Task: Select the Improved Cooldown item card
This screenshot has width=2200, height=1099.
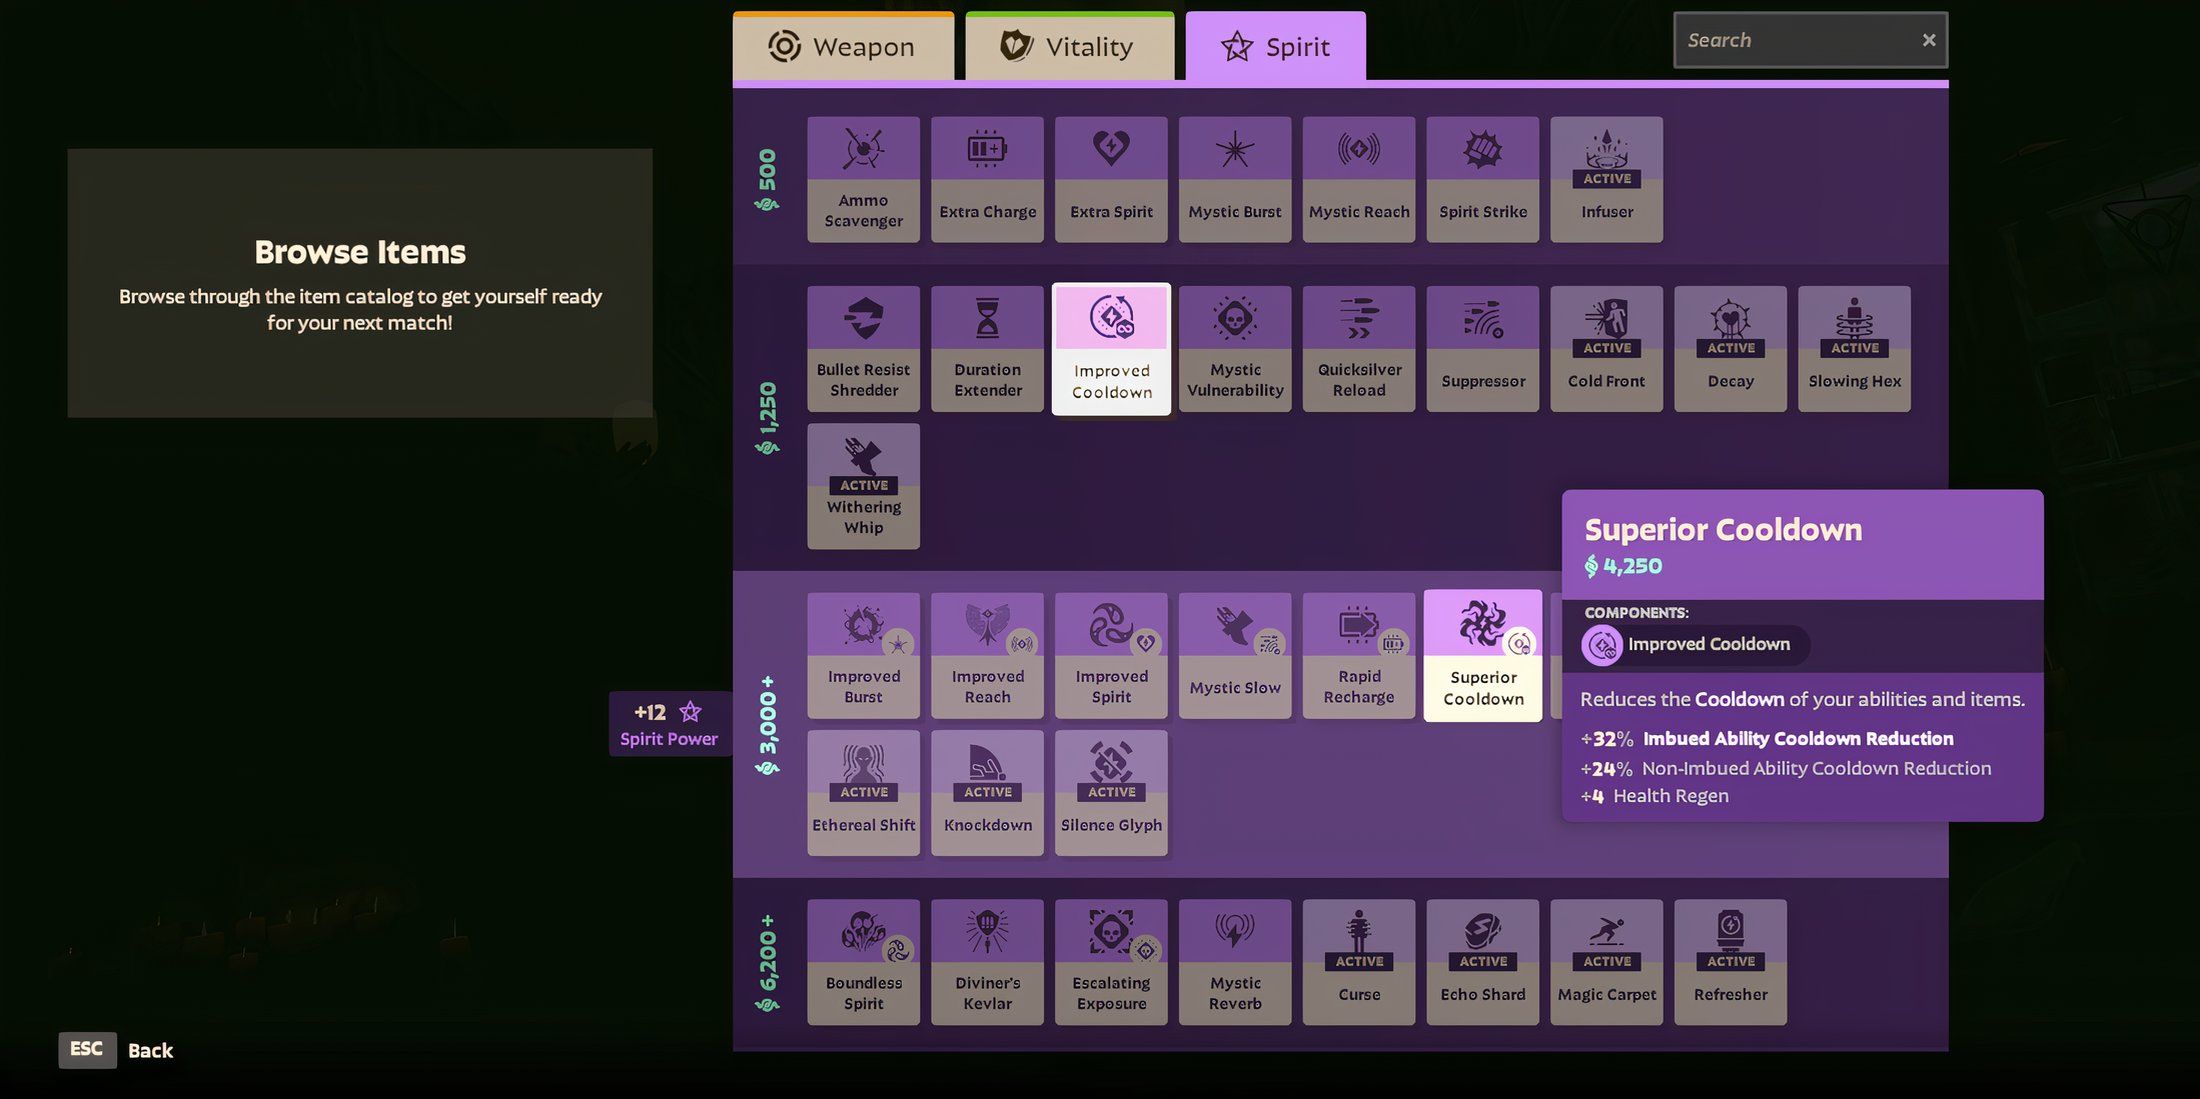Action: [1111, 349]
